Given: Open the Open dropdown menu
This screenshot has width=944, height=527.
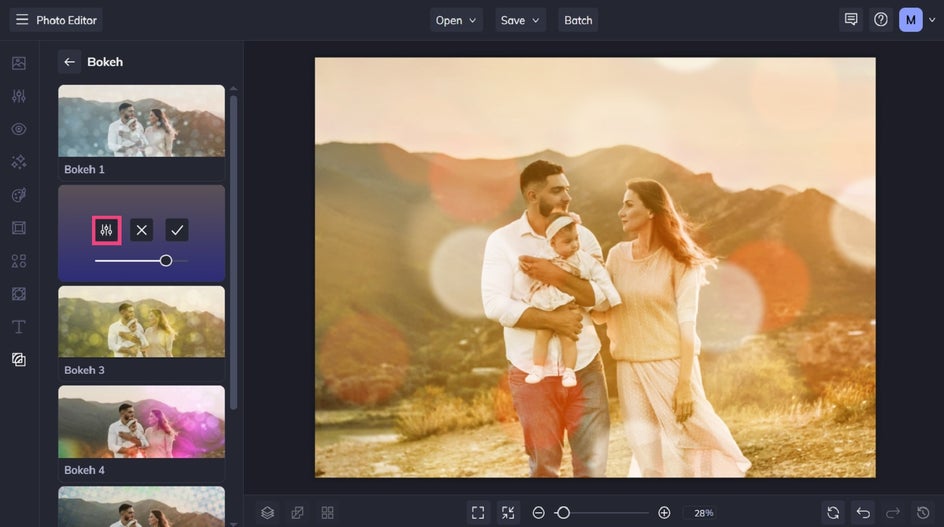Looking at the screenshot, I should 456,20.
